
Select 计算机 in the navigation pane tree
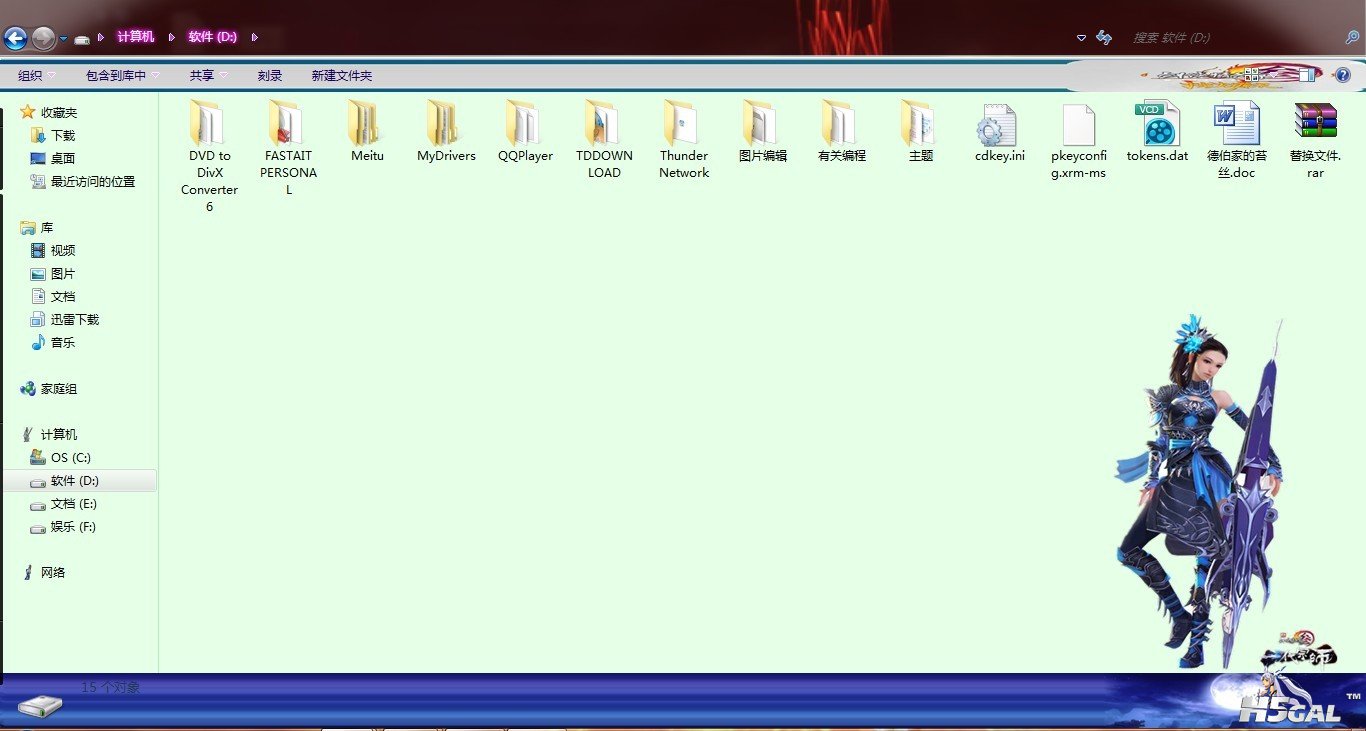click(48, 434)
